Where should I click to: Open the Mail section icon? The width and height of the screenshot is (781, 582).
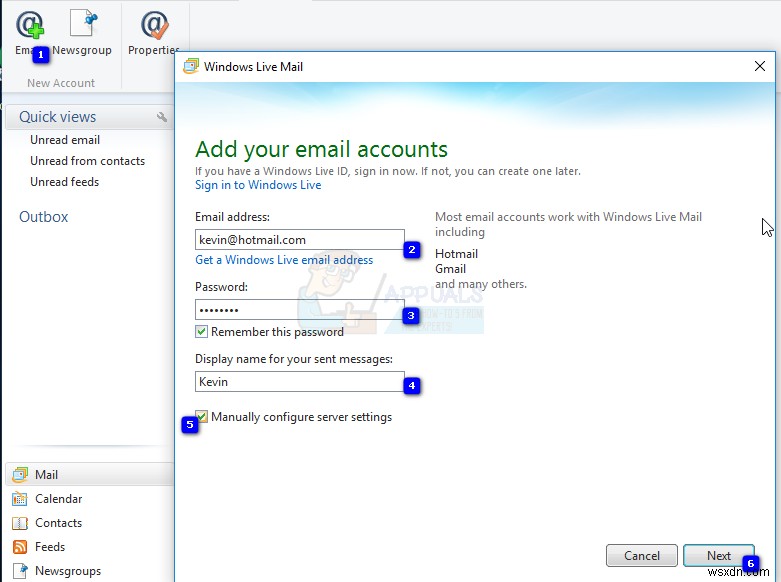tap(20, 474)
